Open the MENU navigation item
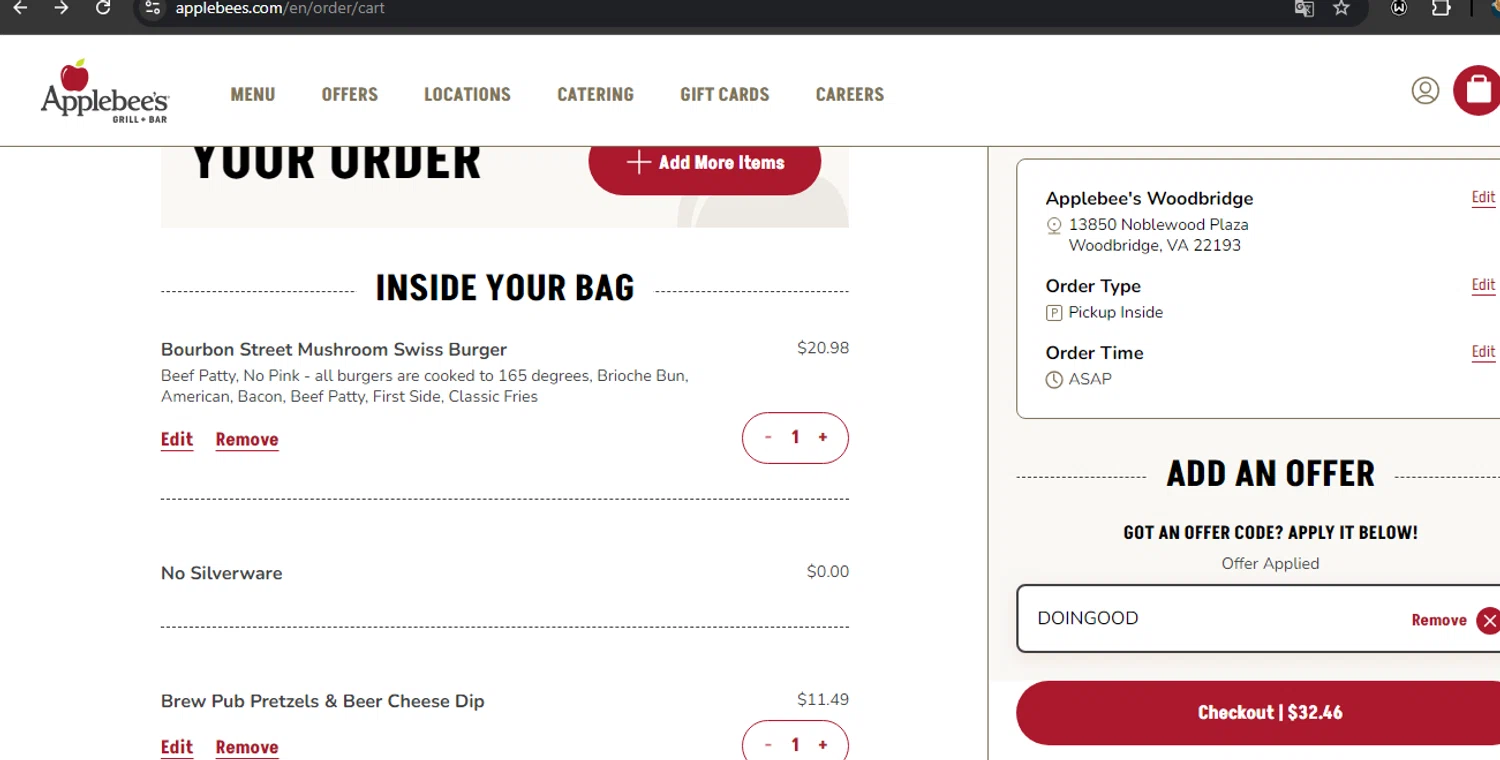The image size is (1500, 760). (253, 94)
